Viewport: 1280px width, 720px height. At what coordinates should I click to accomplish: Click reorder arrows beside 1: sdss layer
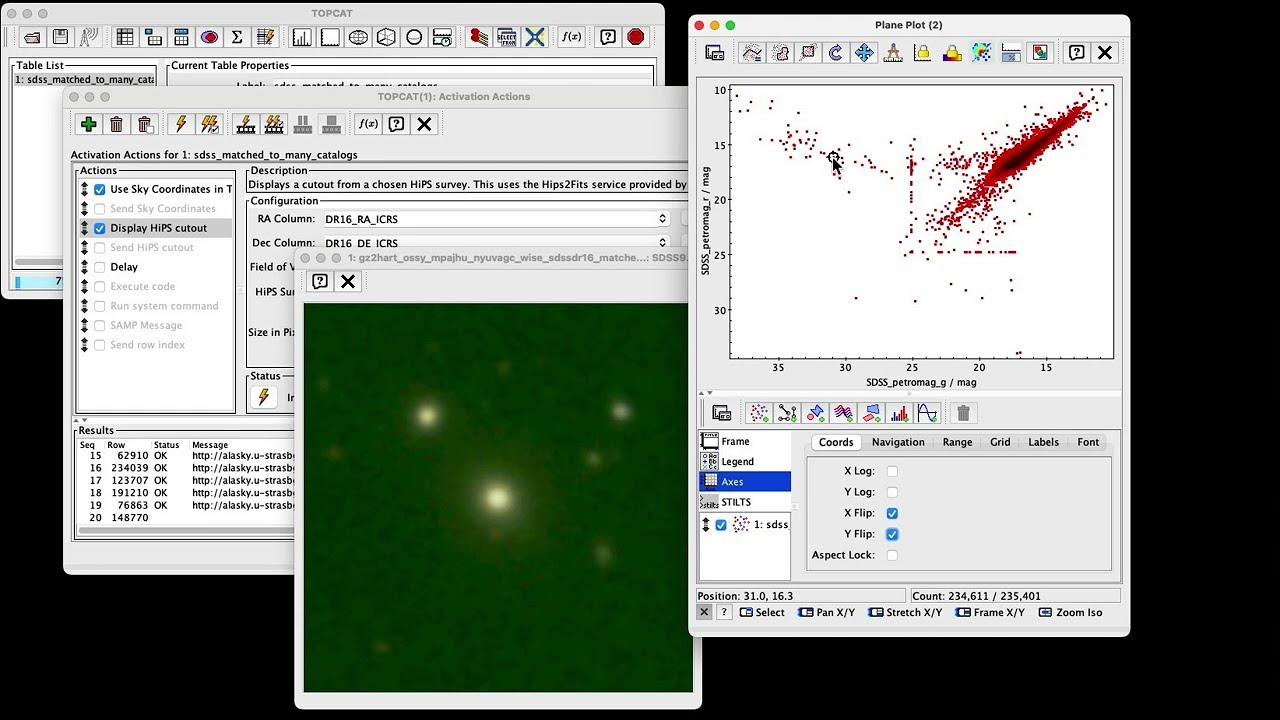click(706, 525)
